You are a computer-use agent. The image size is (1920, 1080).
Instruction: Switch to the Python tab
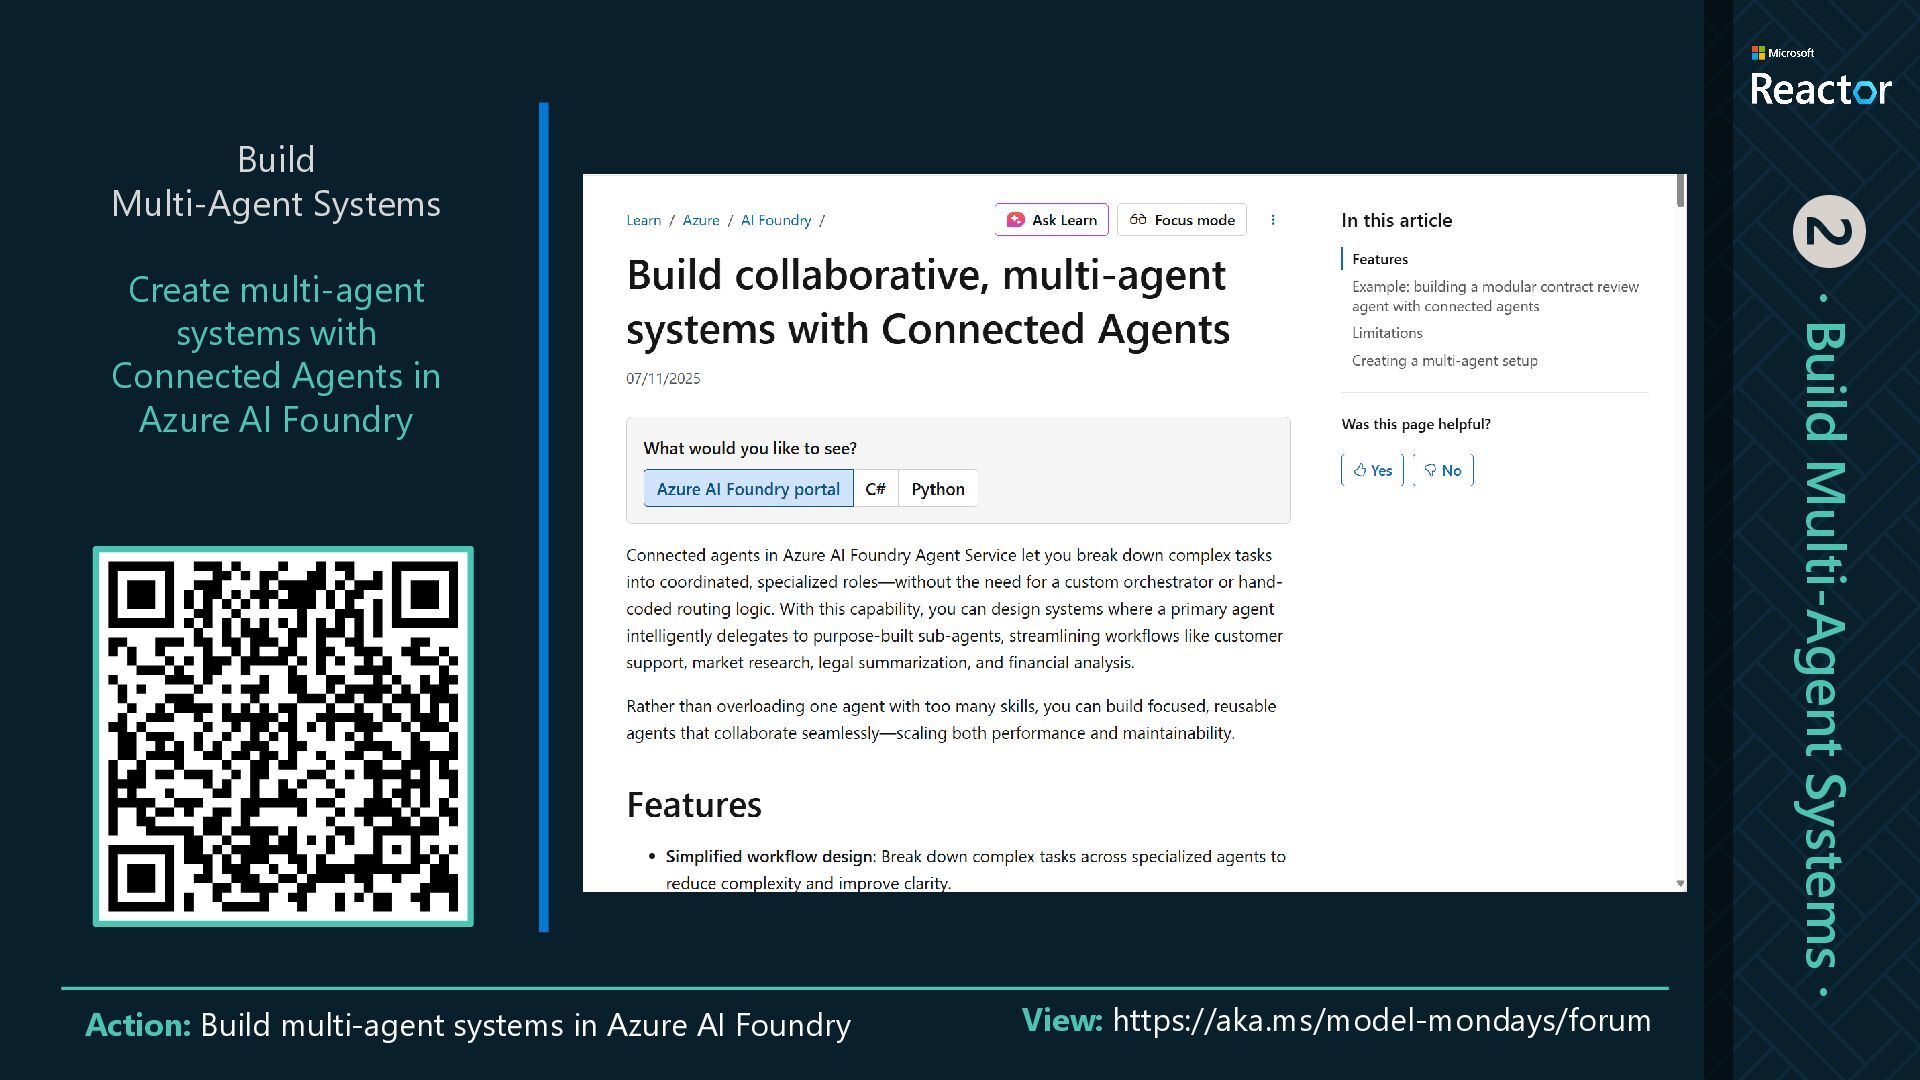[x=938, y=489]
